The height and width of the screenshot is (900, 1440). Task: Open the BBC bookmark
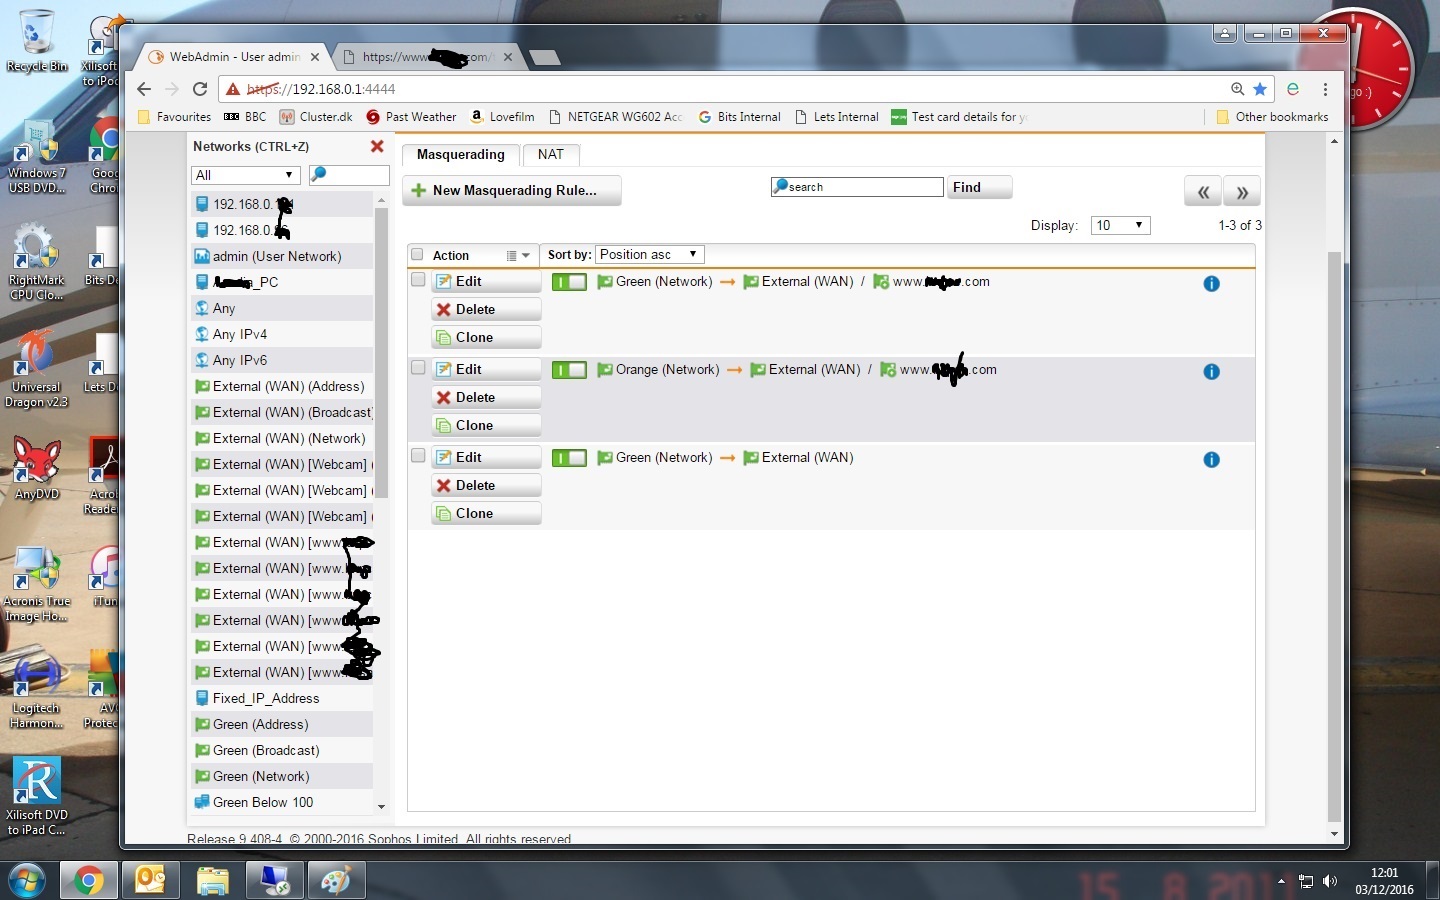(x=245, y=117)
